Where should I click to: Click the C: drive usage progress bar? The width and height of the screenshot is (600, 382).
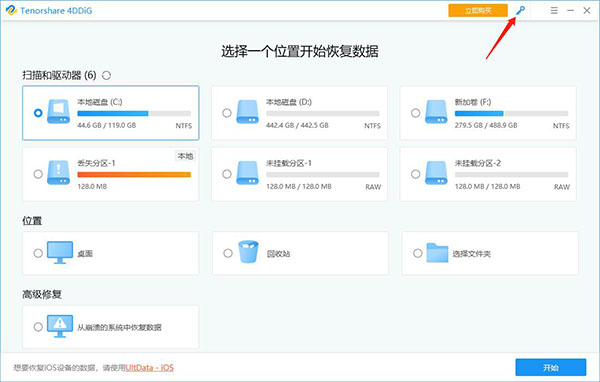[134, 113]
